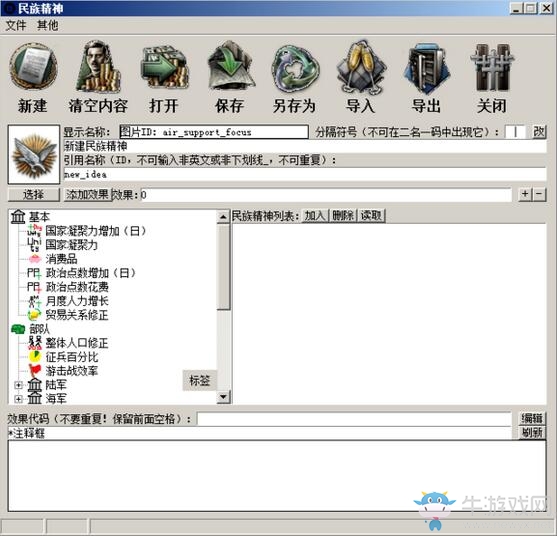Select 国家凝聚力 item in tree
Image resolution: width=557 pixels, height=536 pixels.
coord(71,245)
